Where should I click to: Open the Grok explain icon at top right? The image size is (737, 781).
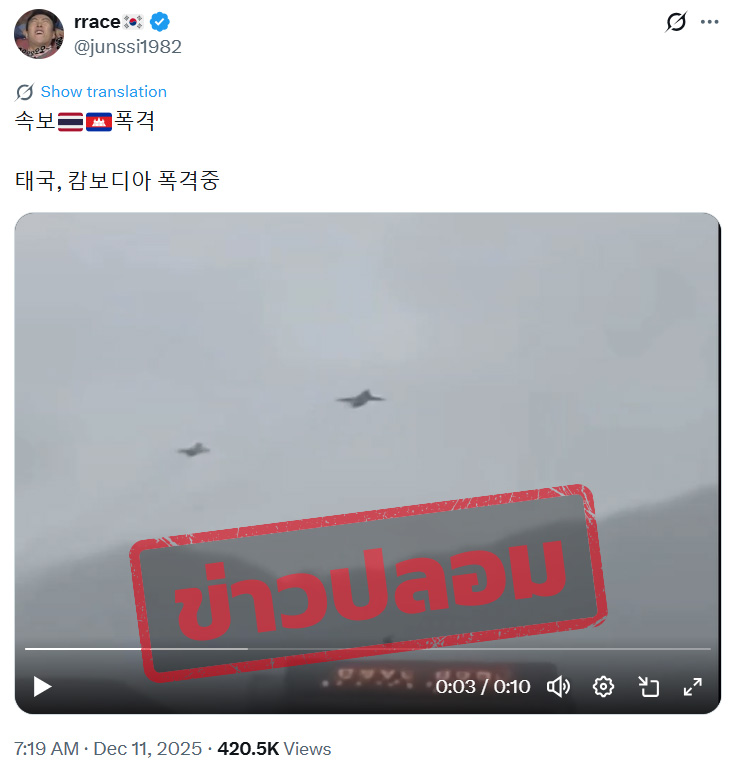pos(675,22)
